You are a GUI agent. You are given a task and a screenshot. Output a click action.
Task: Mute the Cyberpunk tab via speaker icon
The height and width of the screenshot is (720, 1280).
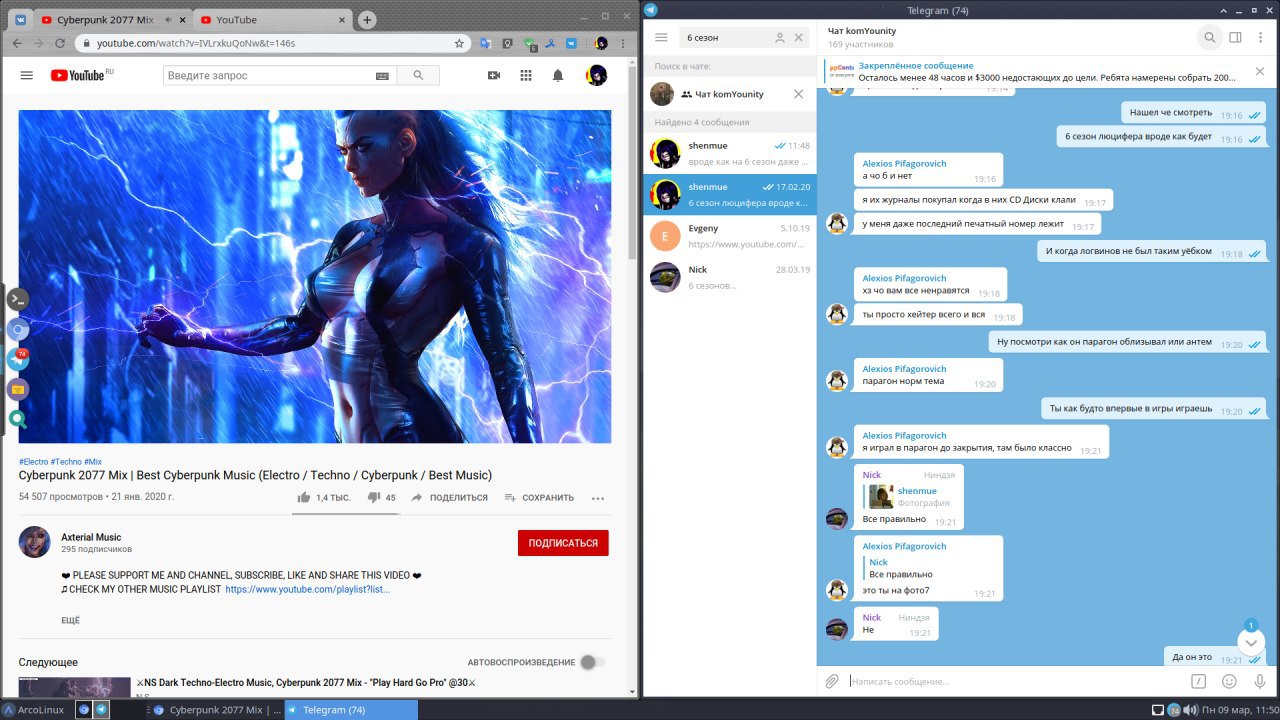click(166, 20)
